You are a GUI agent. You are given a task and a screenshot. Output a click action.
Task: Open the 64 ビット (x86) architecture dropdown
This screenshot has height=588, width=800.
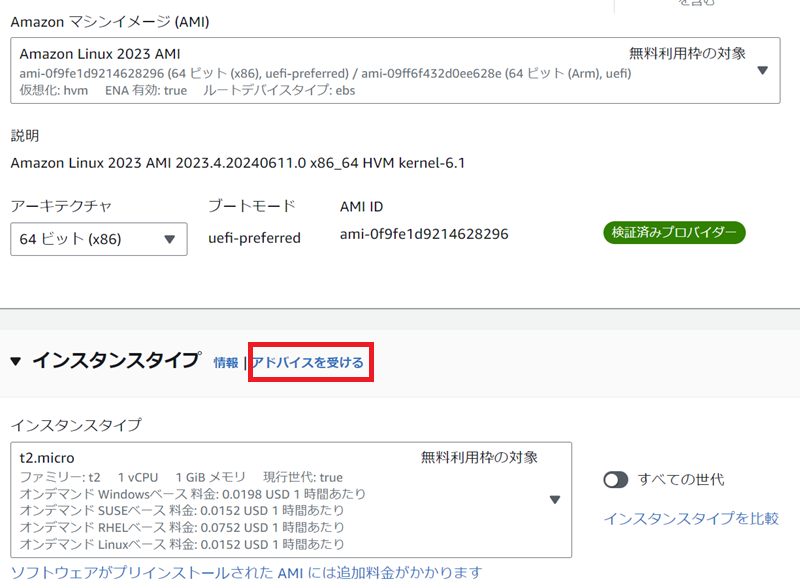coord(98,239)
